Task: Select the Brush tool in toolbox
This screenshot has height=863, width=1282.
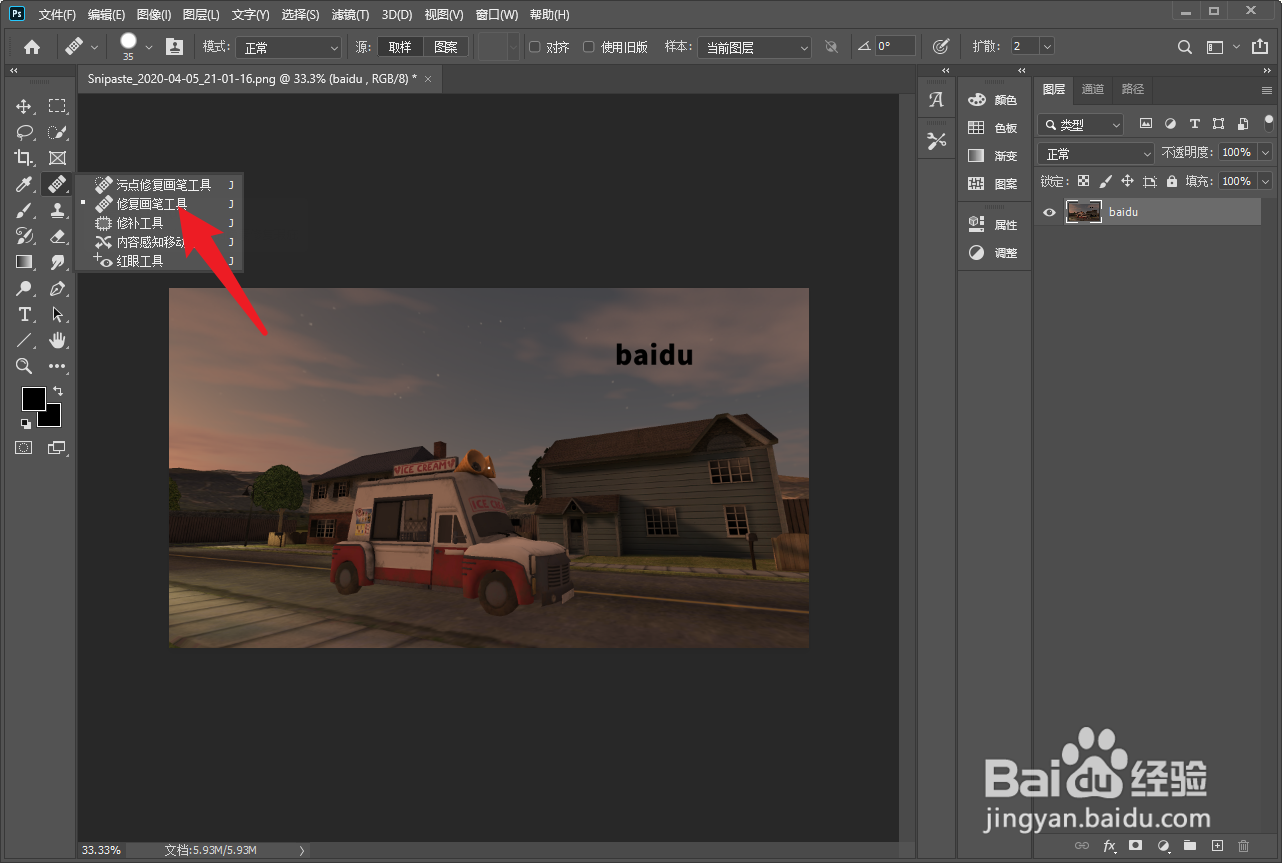Action: coord(24,210)
